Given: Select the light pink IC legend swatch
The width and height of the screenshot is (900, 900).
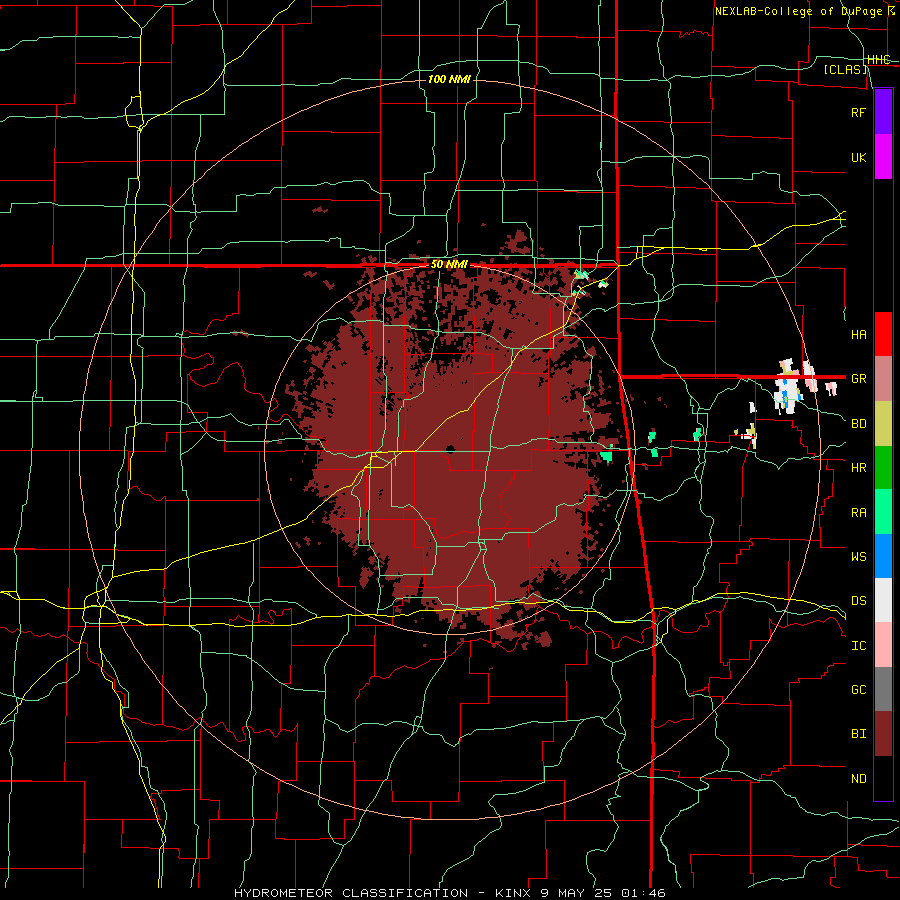Looking at the screenshot, I should 883,645.
